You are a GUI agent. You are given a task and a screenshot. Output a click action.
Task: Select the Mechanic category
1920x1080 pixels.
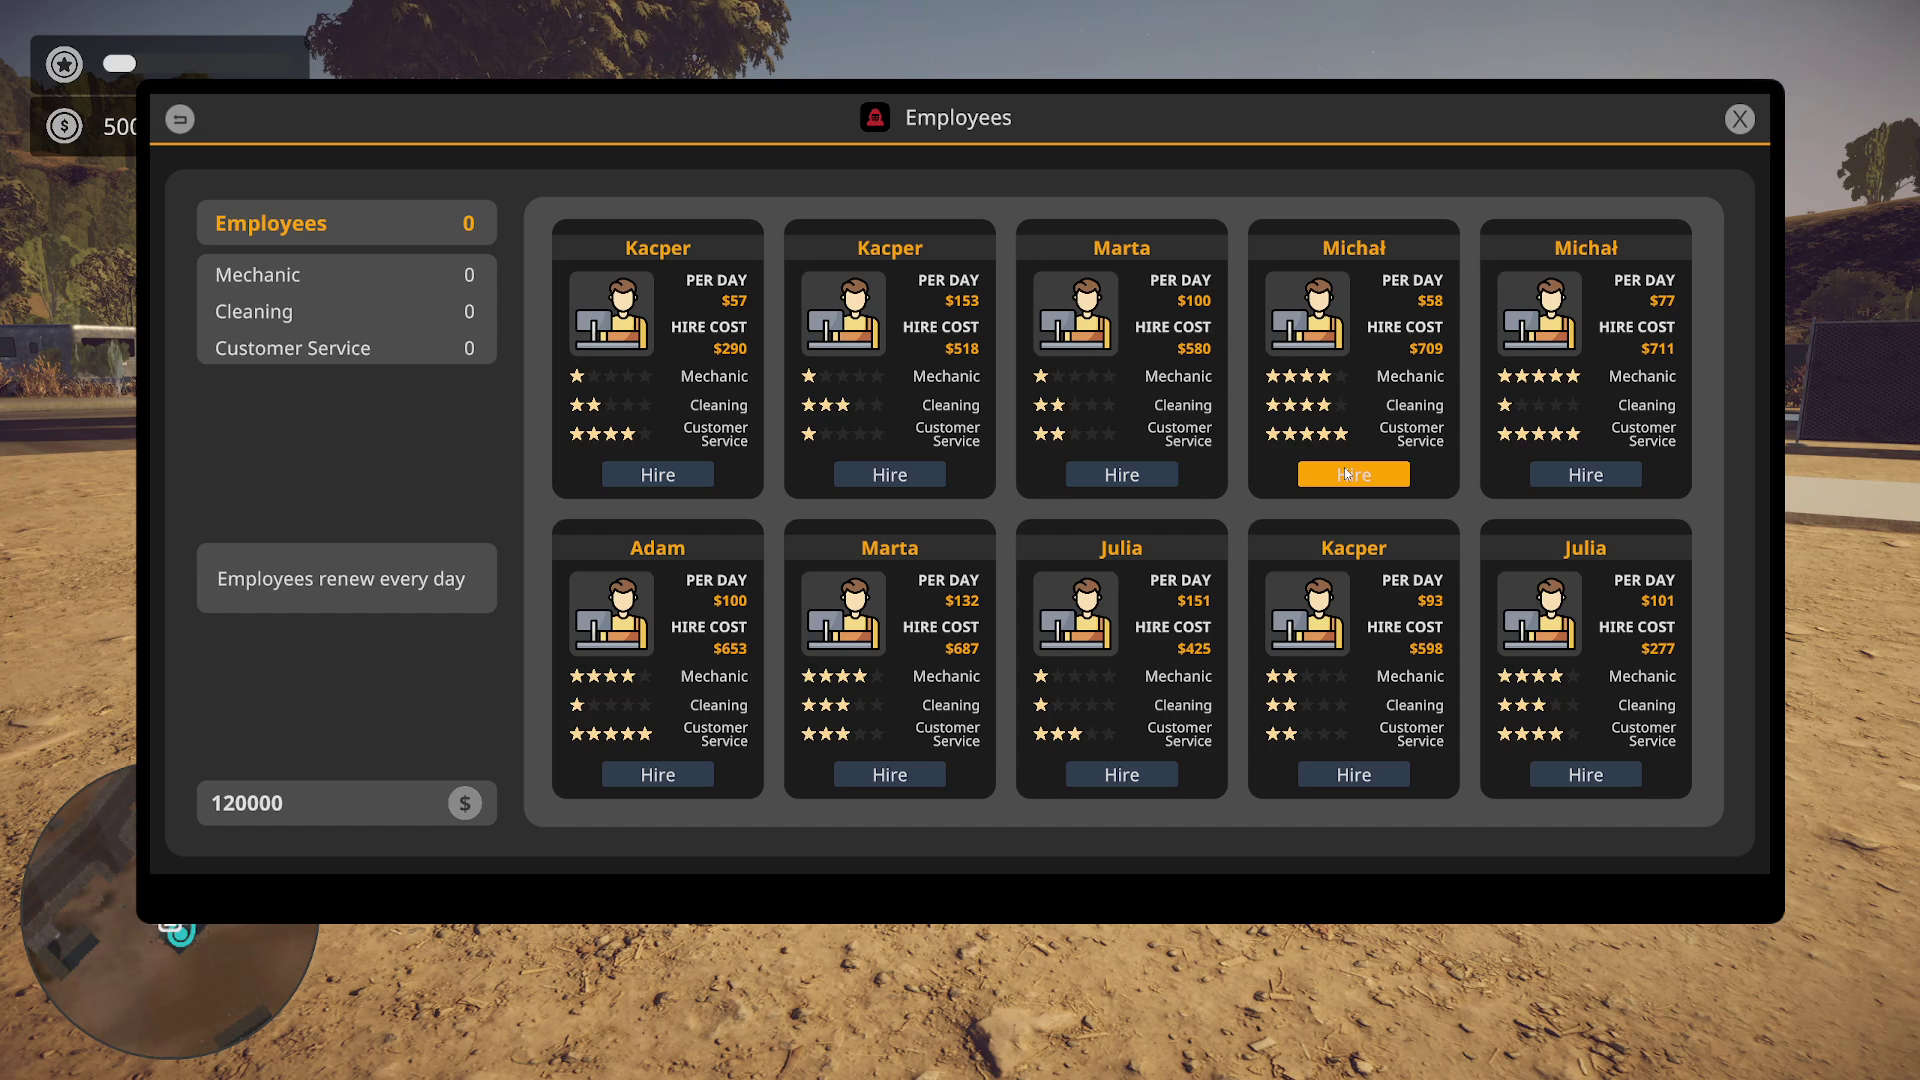[346, 275]
